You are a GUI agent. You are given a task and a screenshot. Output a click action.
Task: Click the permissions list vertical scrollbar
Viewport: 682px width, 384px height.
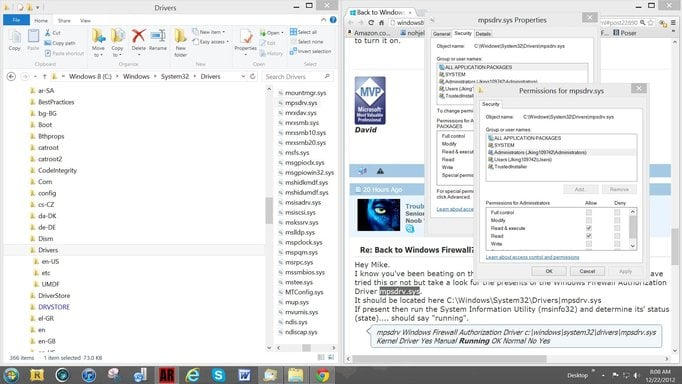click(632, 229)
